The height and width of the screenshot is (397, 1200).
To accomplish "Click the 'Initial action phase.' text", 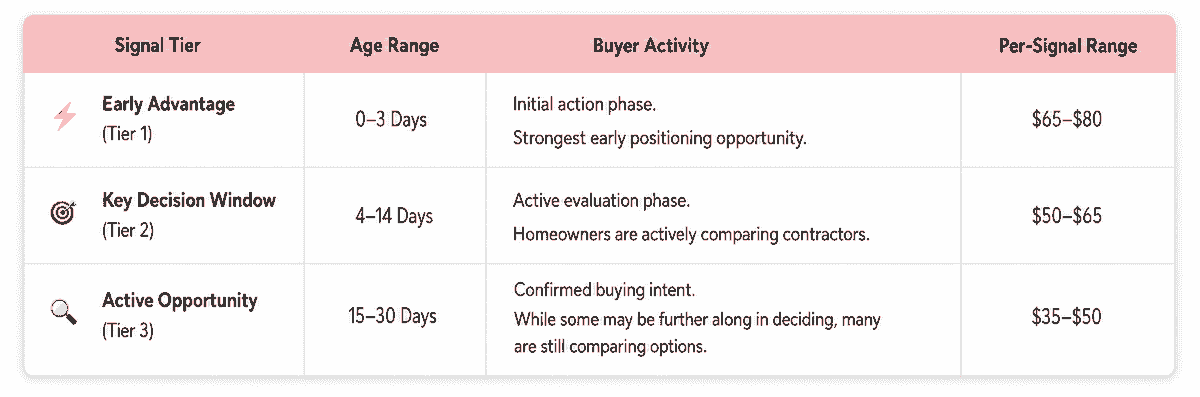I will pyautogui.click(x=585, y=104).
